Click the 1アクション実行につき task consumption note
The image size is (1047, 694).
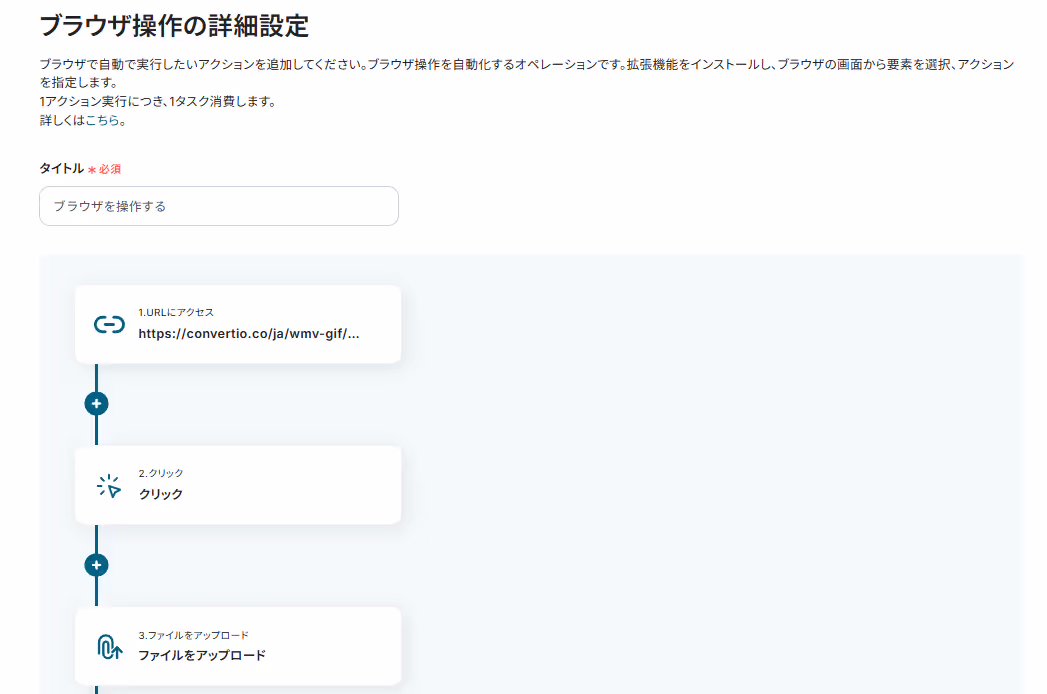click(158, 102)
